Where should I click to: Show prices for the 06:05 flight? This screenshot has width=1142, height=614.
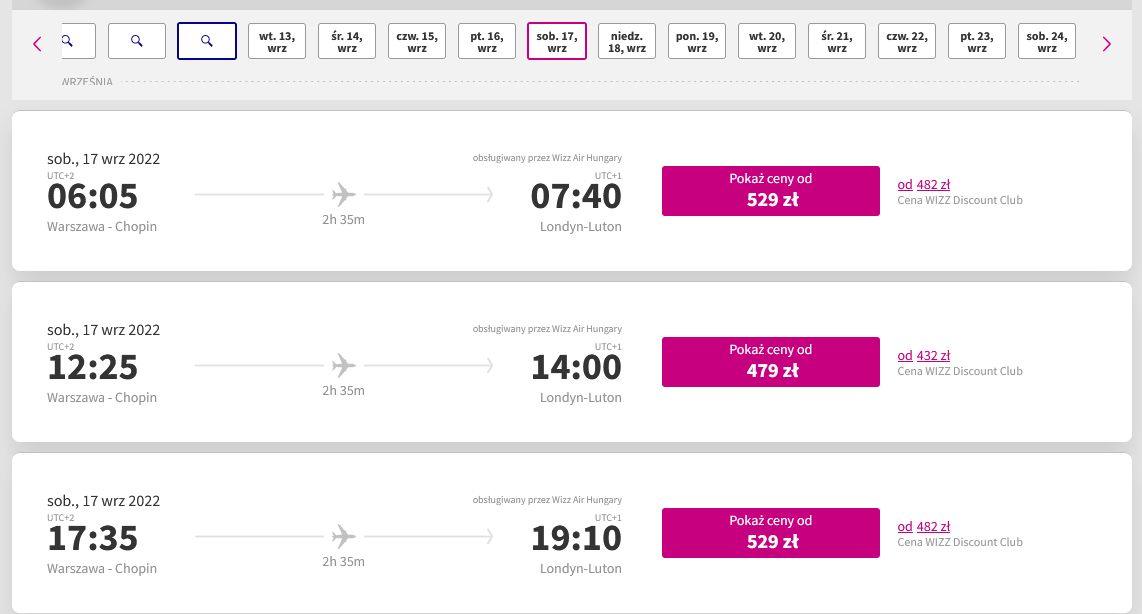(771, 191)
